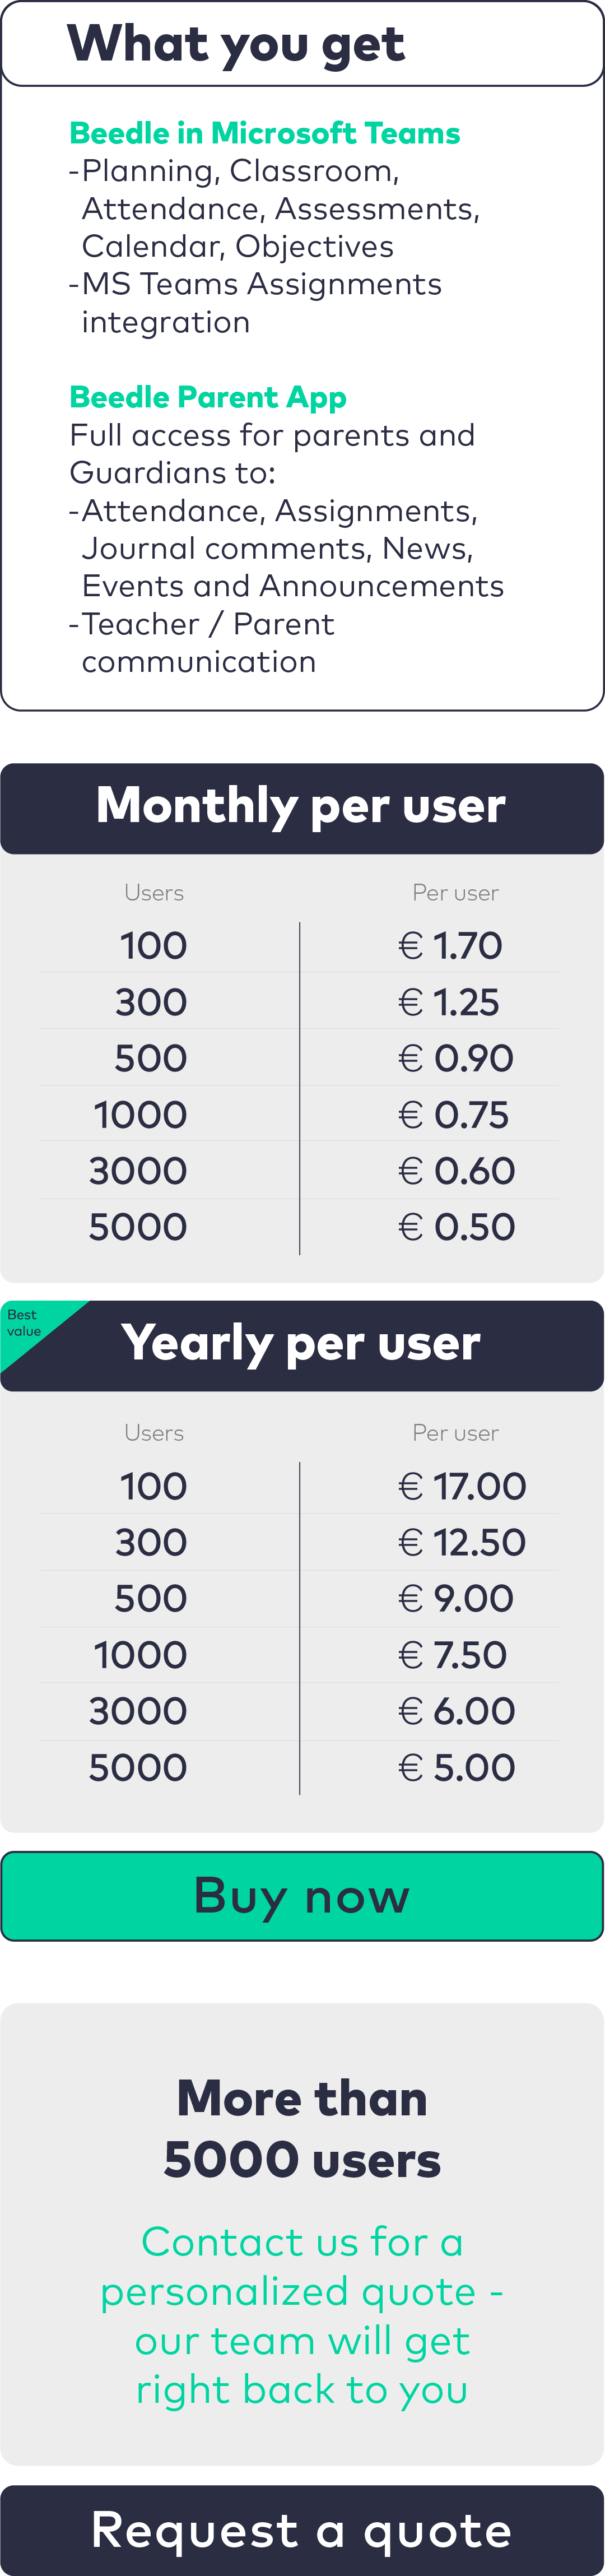Click the yearly € 5.00 price

click(456, 1767)
